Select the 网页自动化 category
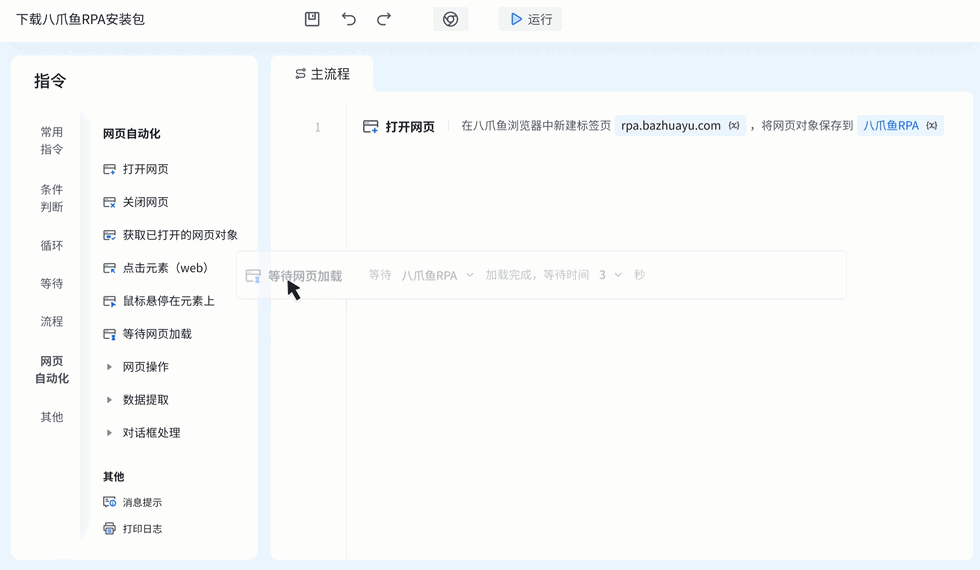Screen dimensions: 980x570 pos(52,369)
